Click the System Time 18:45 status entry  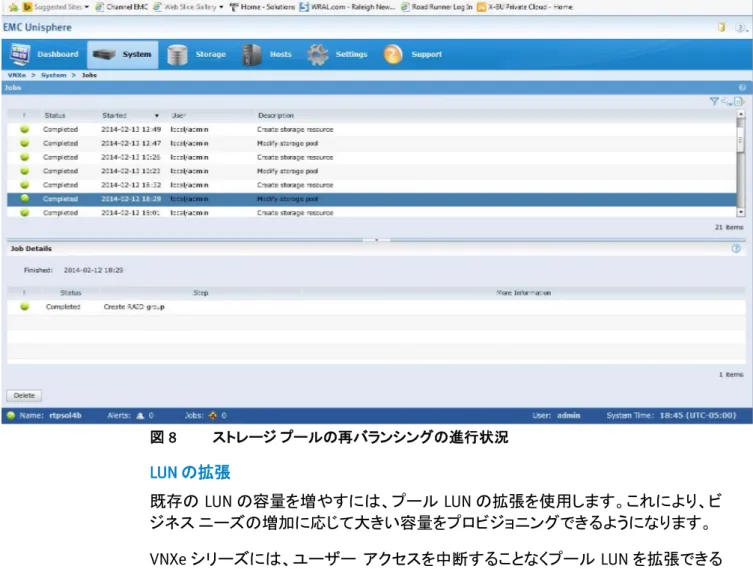tap(671, 416)
